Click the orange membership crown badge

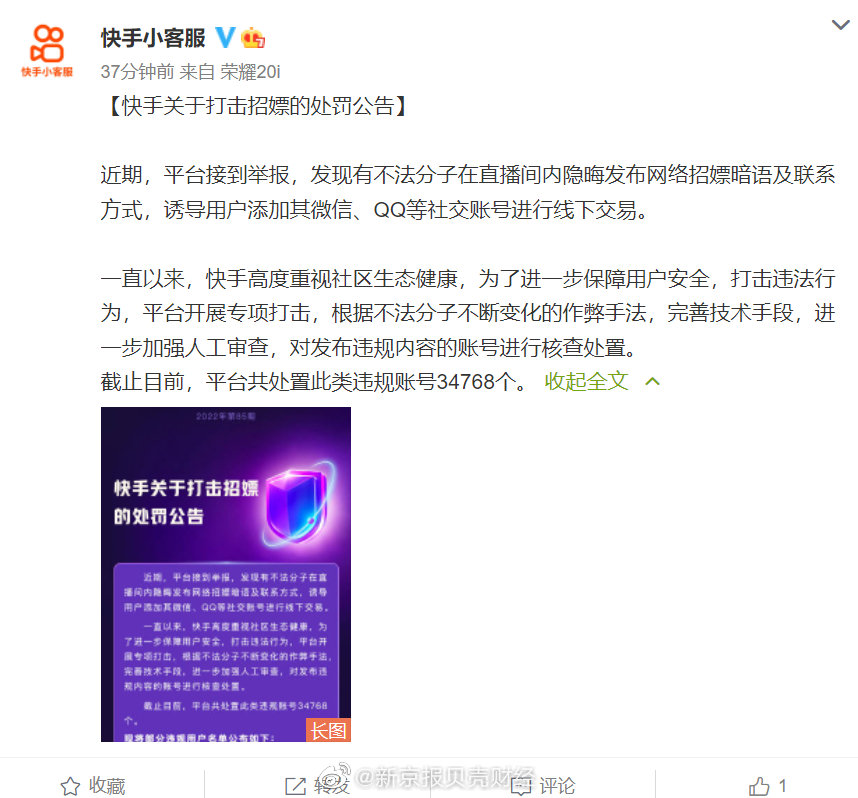pos(253,37)
